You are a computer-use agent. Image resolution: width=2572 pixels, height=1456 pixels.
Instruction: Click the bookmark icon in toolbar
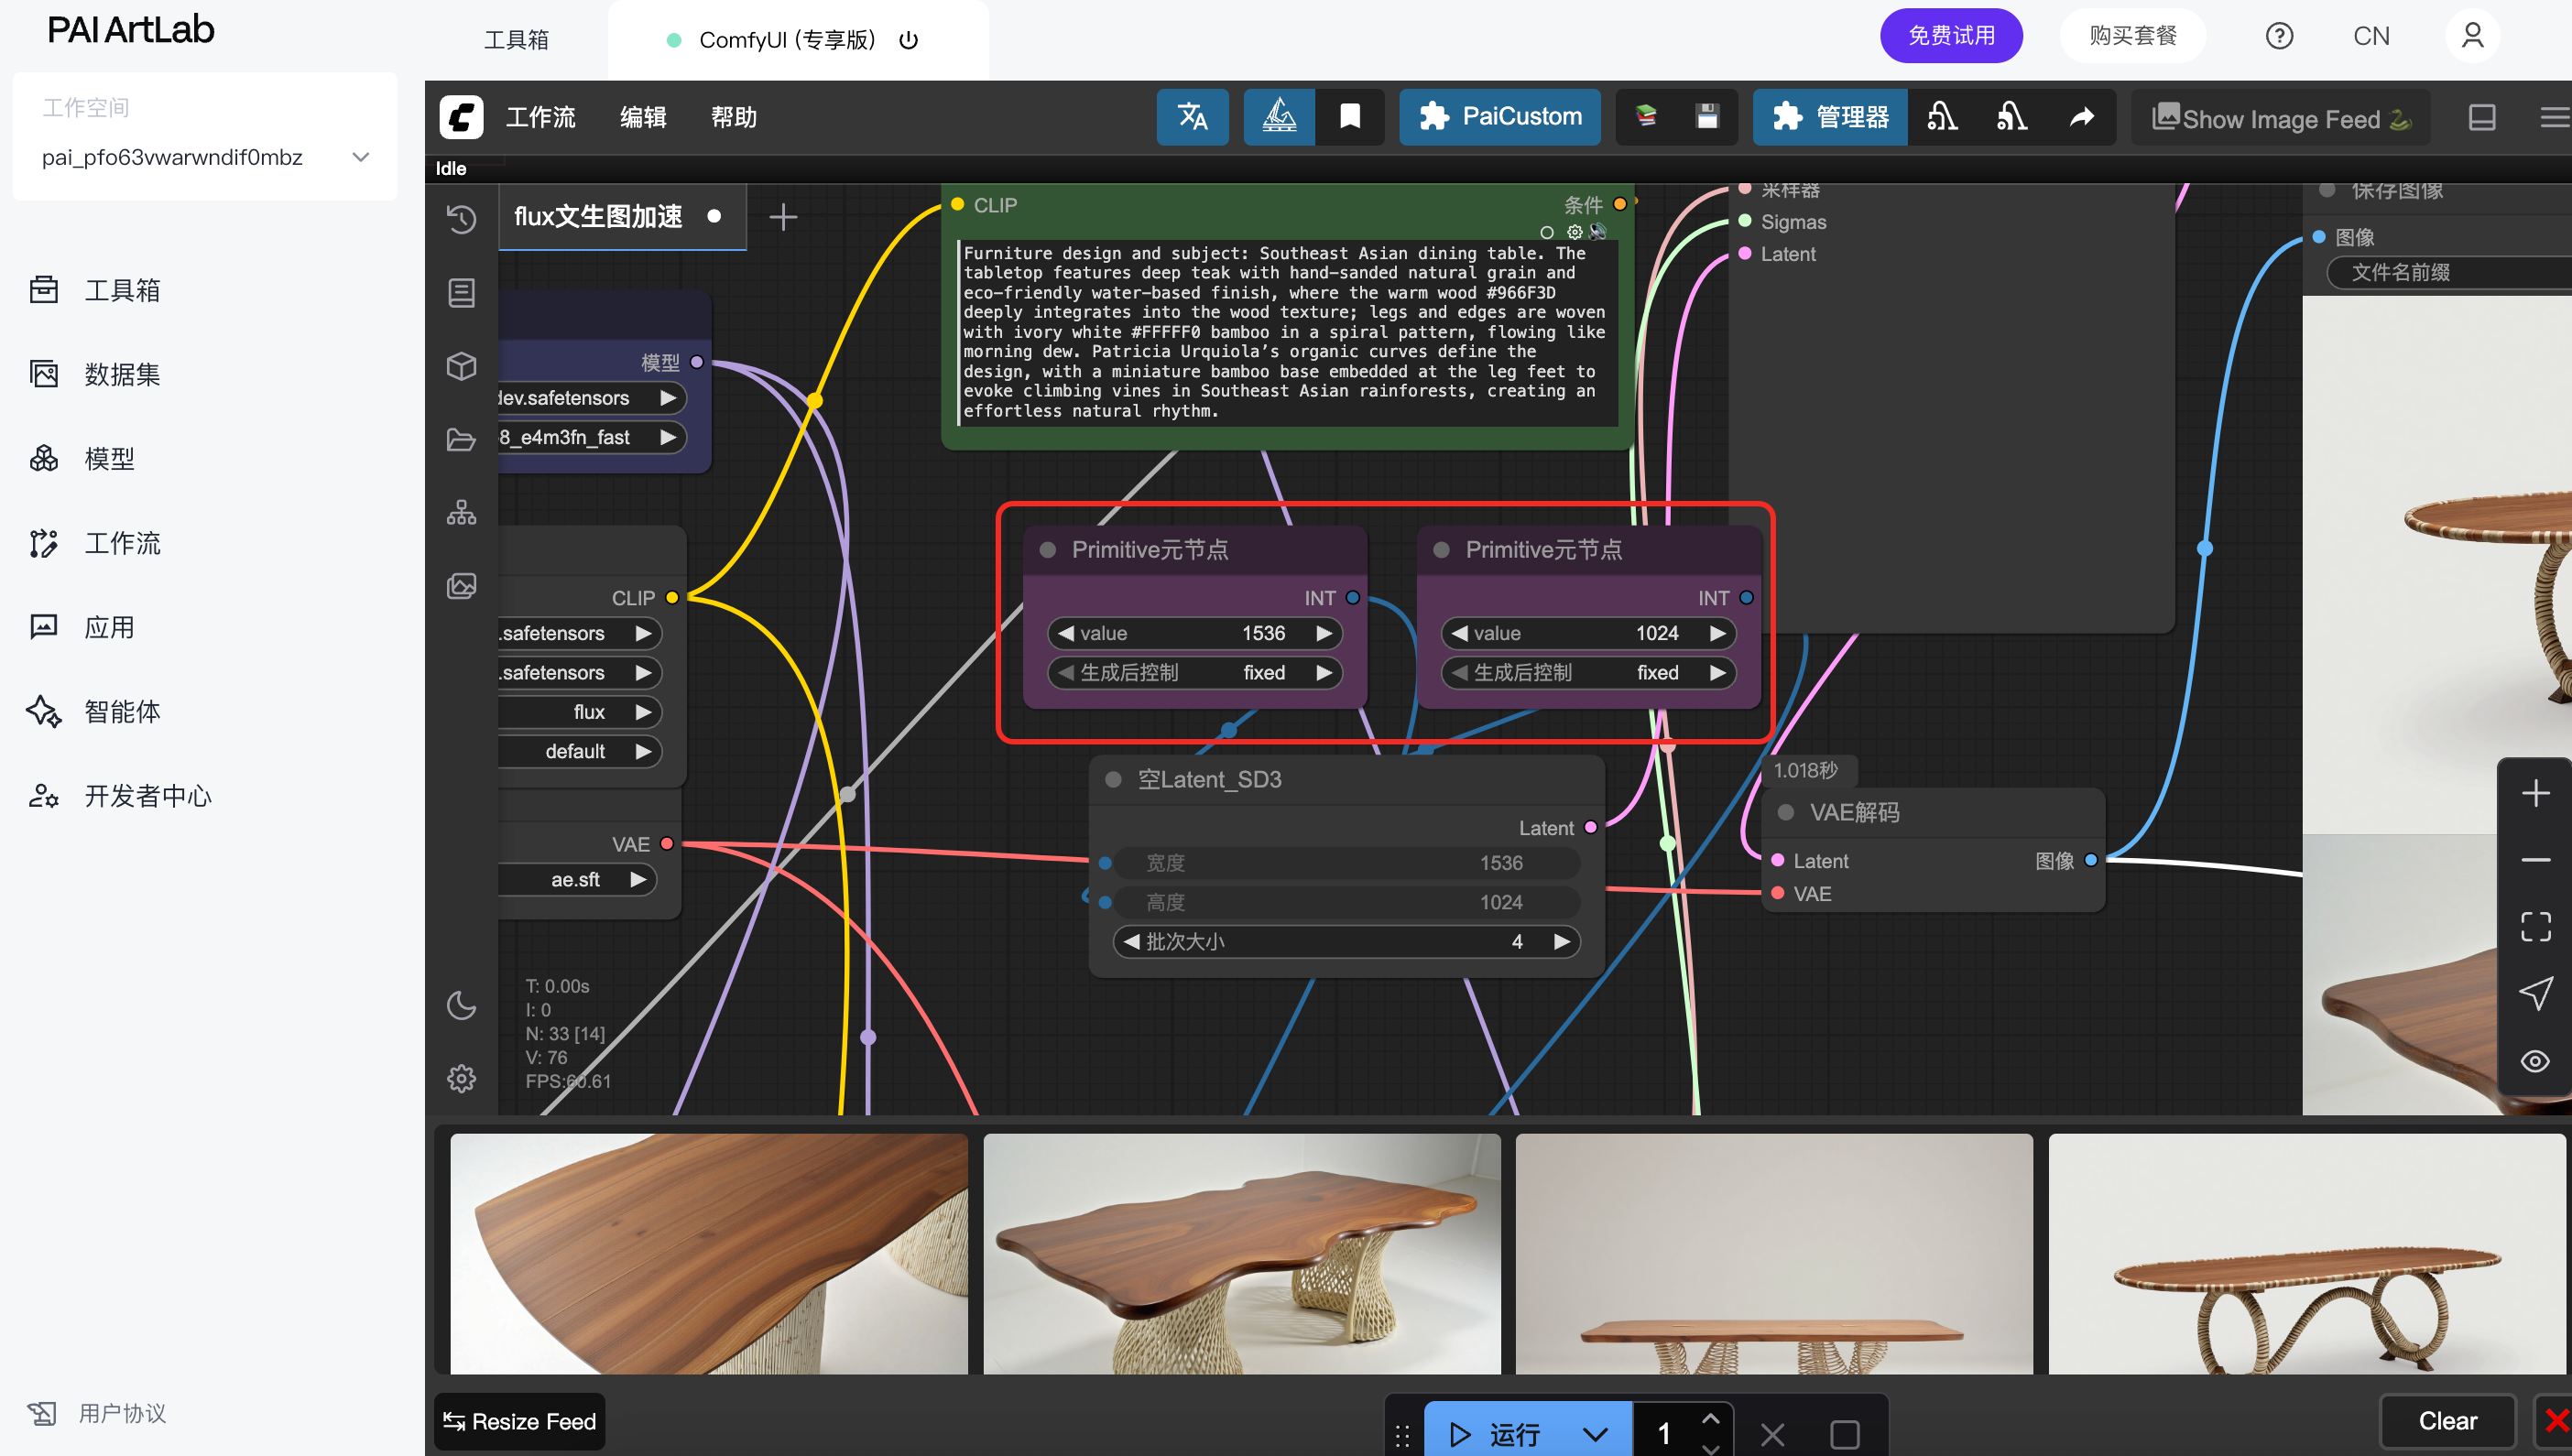[x=1349, y=117]
